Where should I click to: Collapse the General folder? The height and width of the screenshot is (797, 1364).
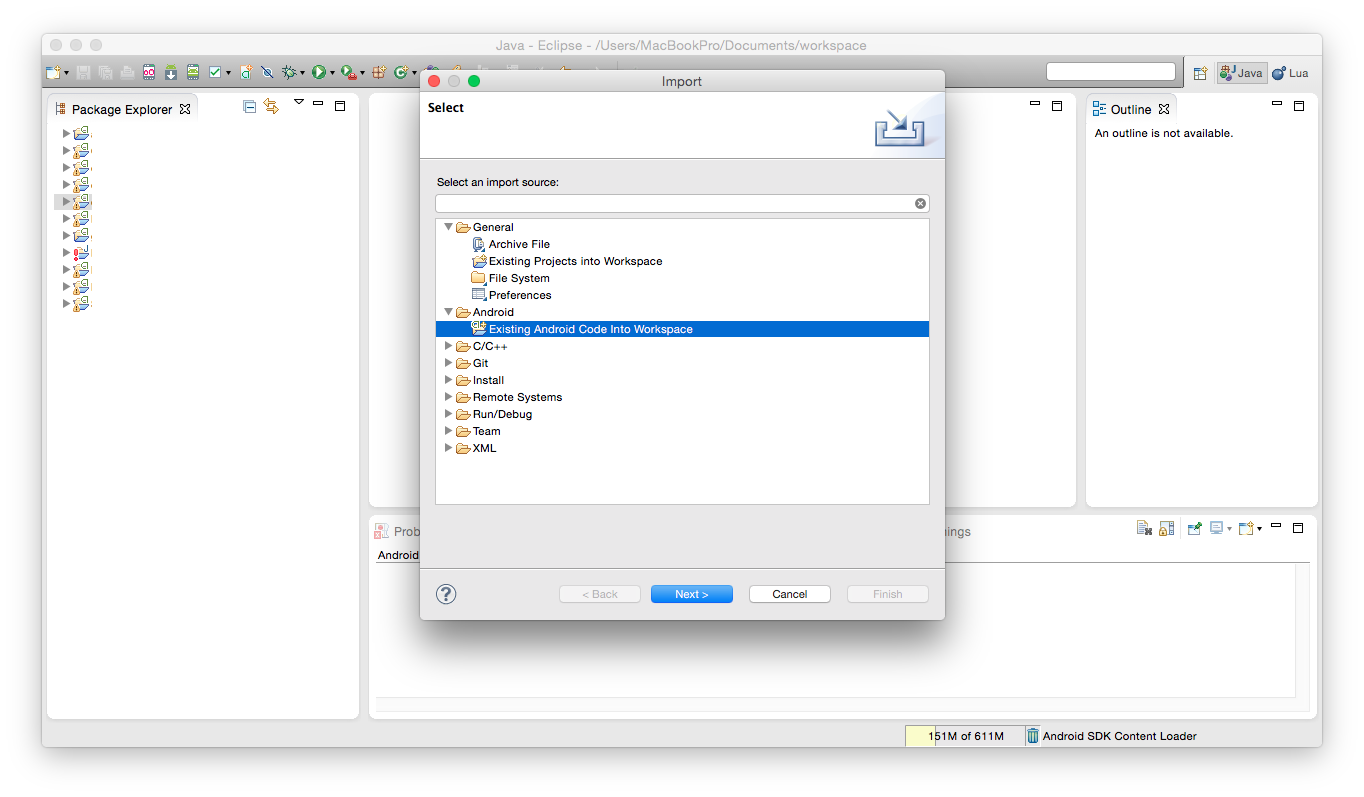click(448, 227)
